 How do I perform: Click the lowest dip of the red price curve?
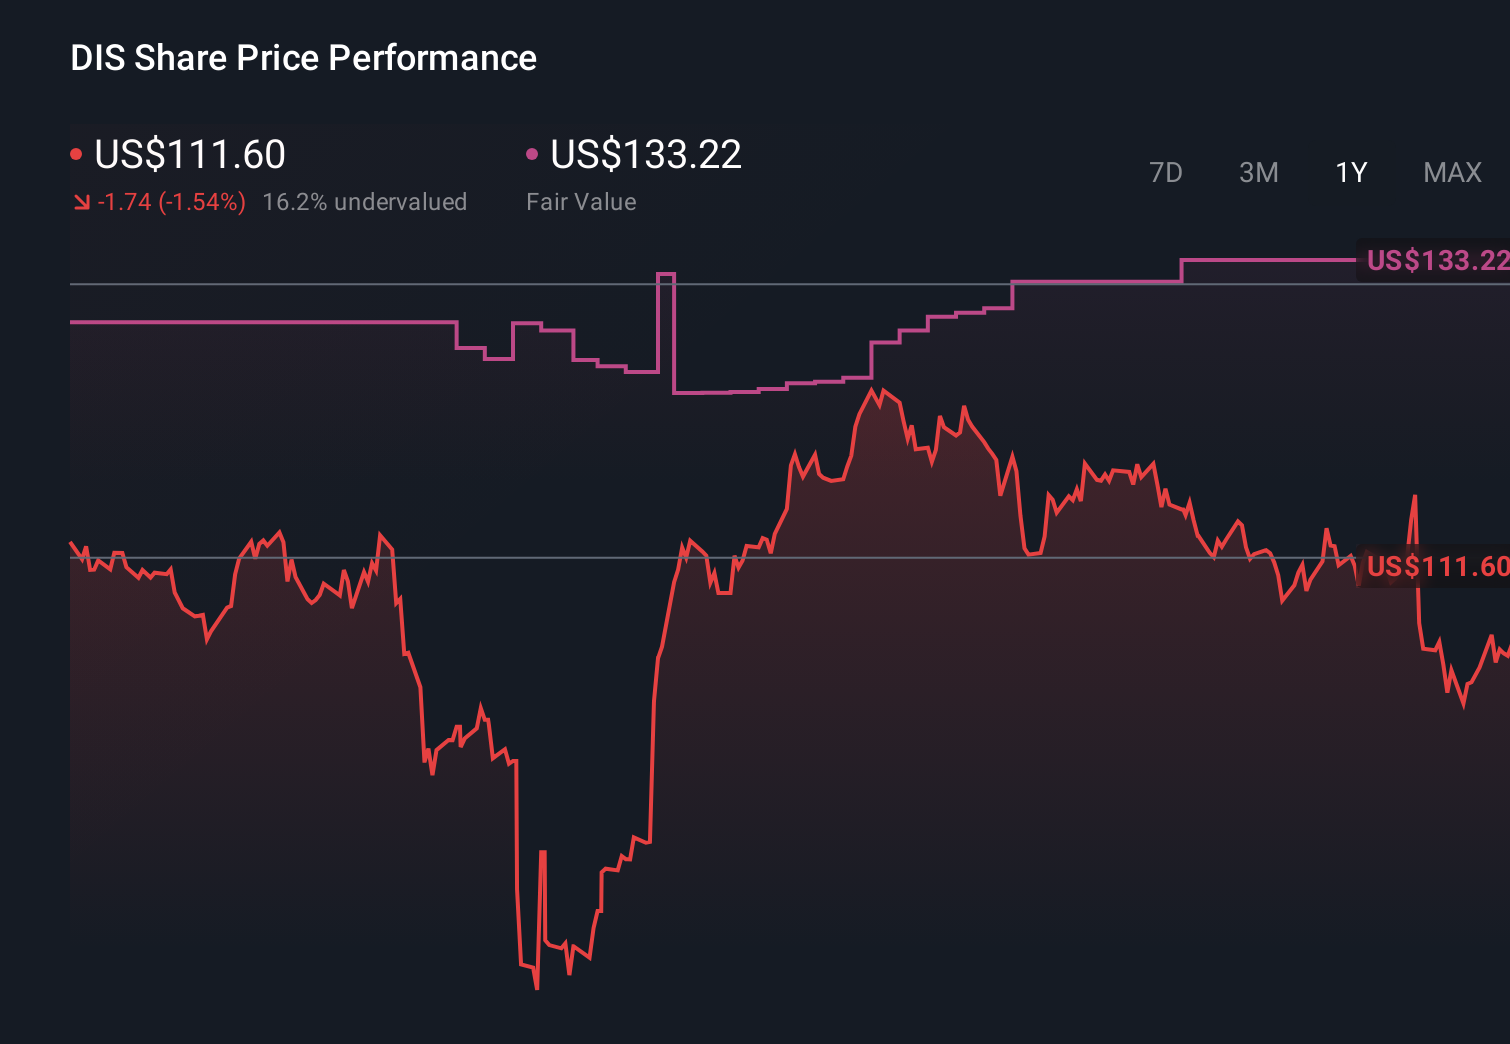tap(537, 988)
